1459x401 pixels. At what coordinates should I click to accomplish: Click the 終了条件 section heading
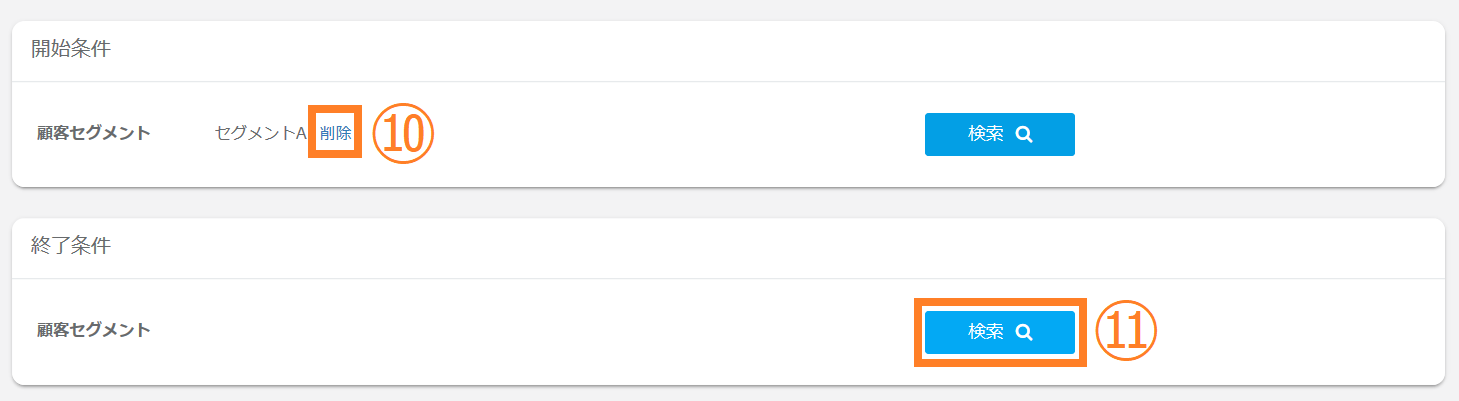point(71,247)
